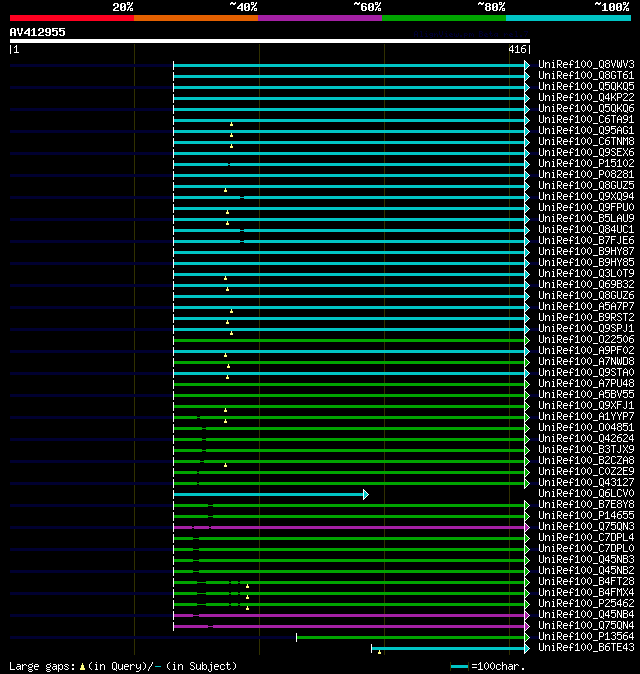640x674 pixels.
Task: Select the UniRef100_B6TE43 label
Action: point(586,648)
